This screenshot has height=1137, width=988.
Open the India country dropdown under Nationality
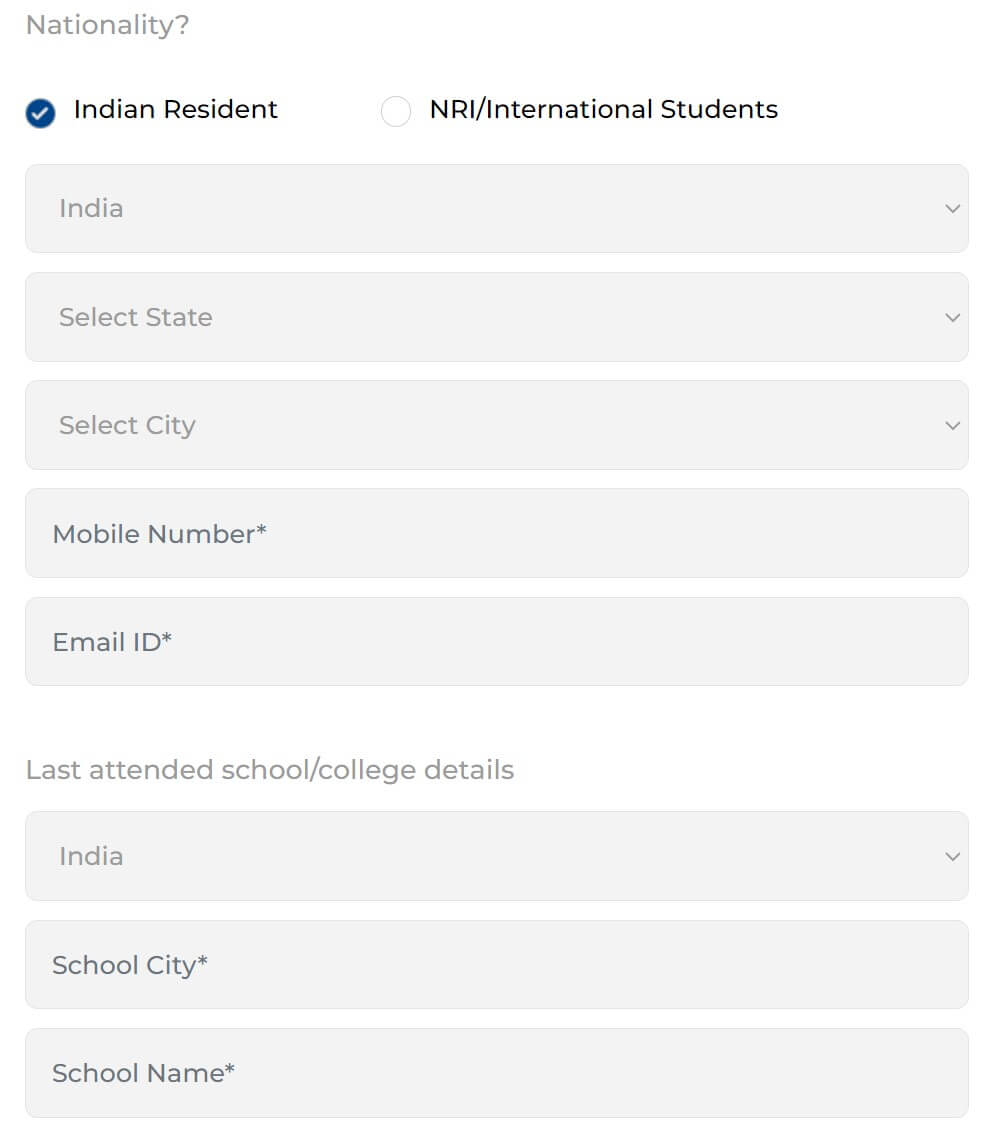497,209
